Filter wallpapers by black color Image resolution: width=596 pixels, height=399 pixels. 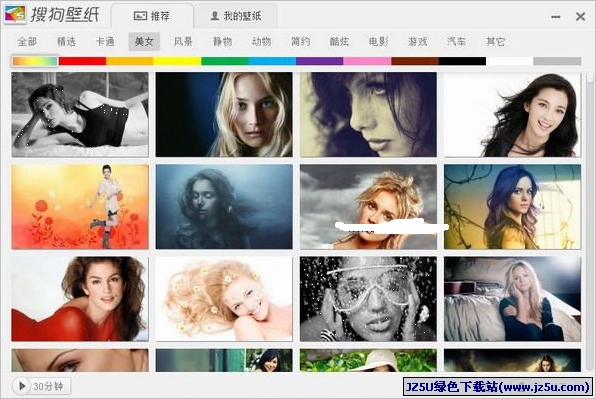click(x=462, y=61)
